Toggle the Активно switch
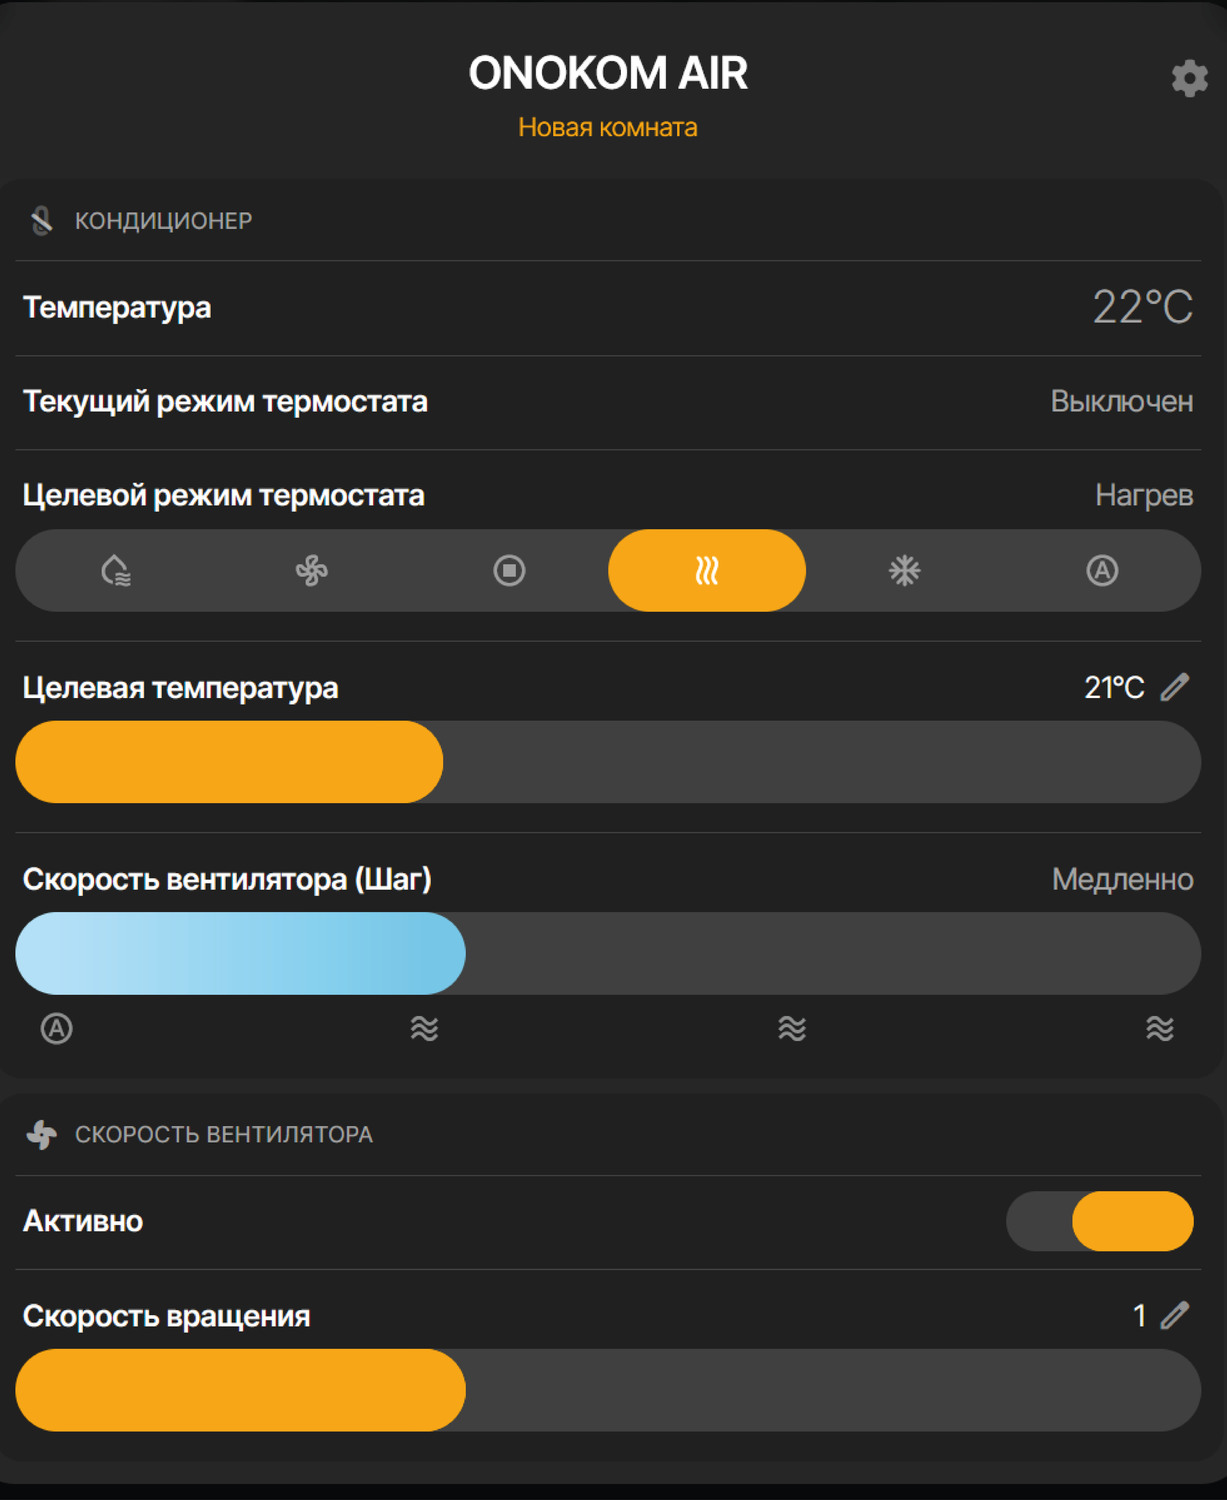The image size is (1227, 1500). pos(1100,1220)
